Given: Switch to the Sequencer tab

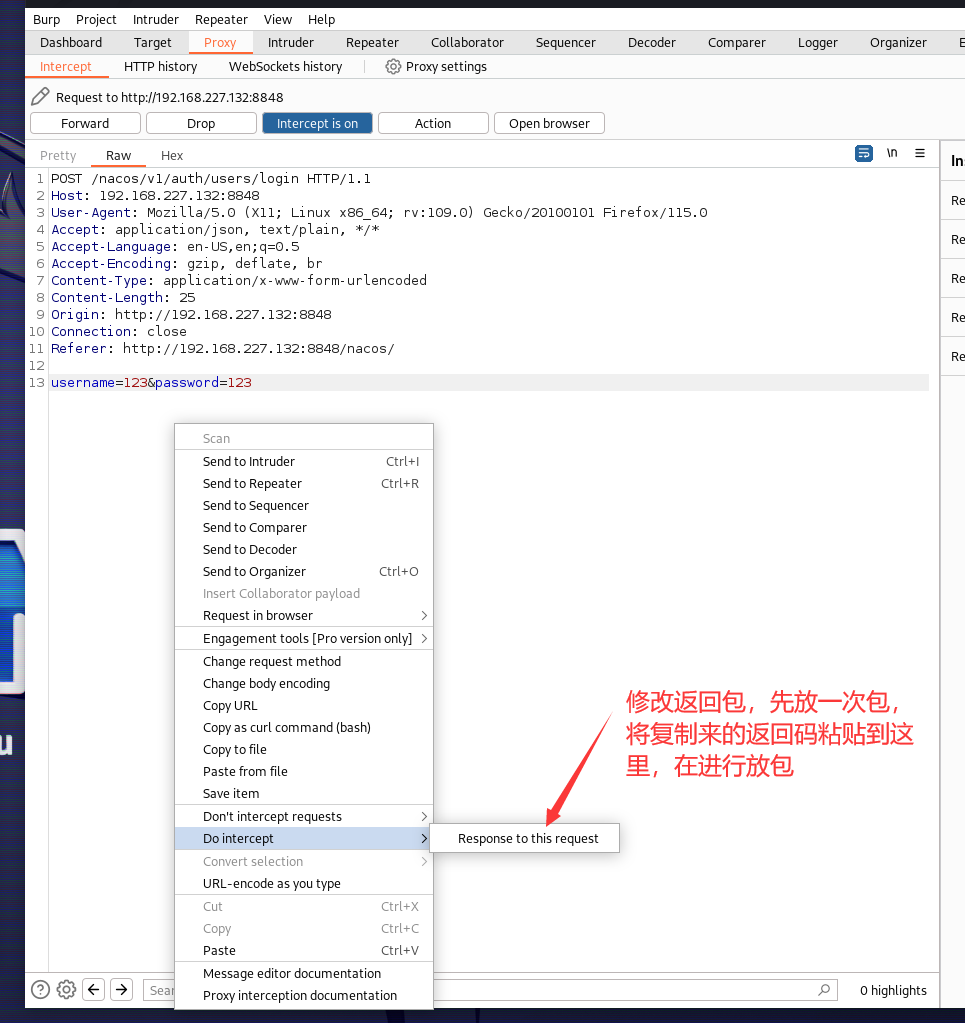Looking at the screenshot, I should (x=566, y=42).
